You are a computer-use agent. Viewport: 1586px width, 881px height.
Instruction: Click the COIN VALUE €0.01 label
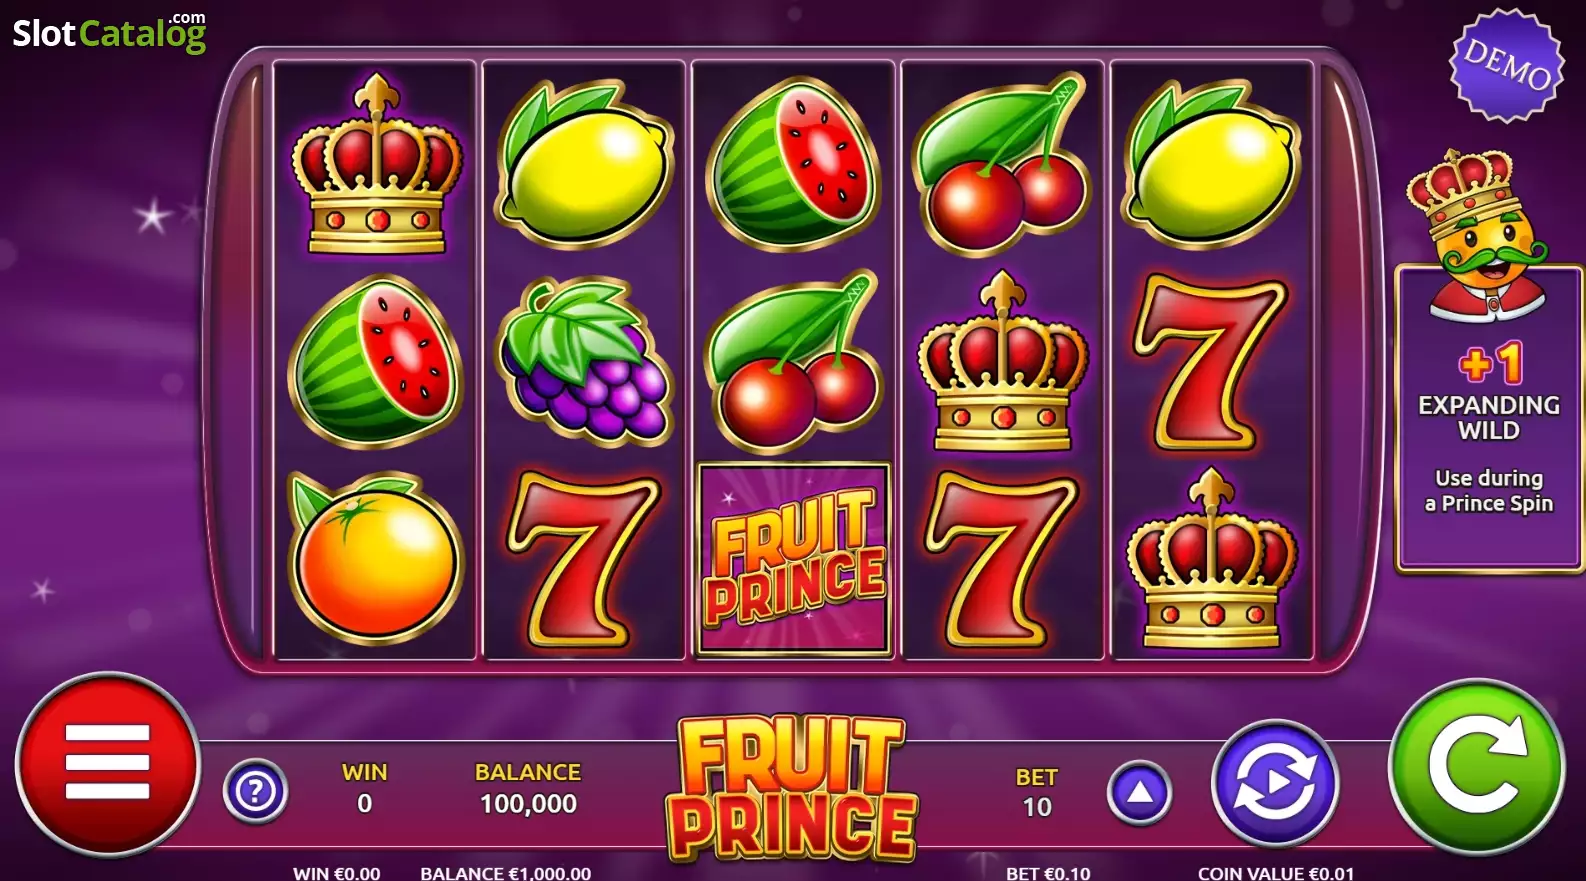pos(1276,873)
